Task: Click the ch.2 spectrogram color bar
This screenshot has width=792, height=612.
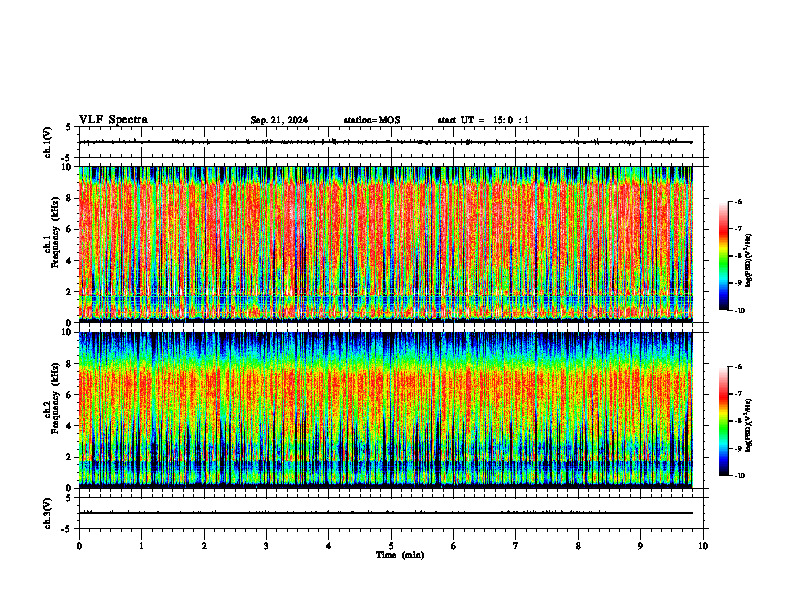Action: [x=724, y=421]
